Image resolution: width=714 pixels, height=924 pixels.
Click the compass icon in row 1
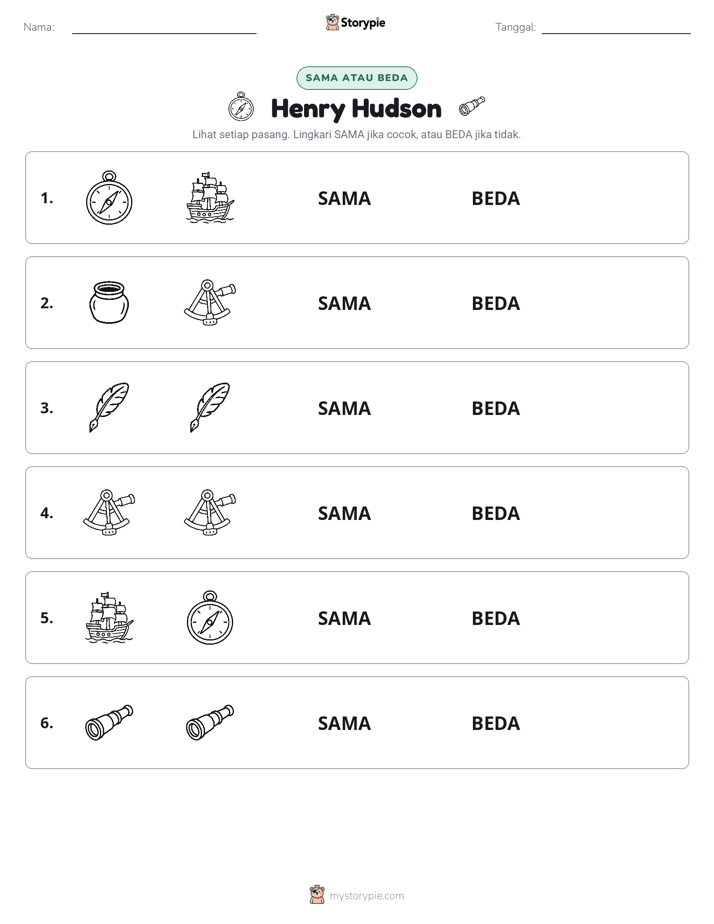tap(109, 197)
